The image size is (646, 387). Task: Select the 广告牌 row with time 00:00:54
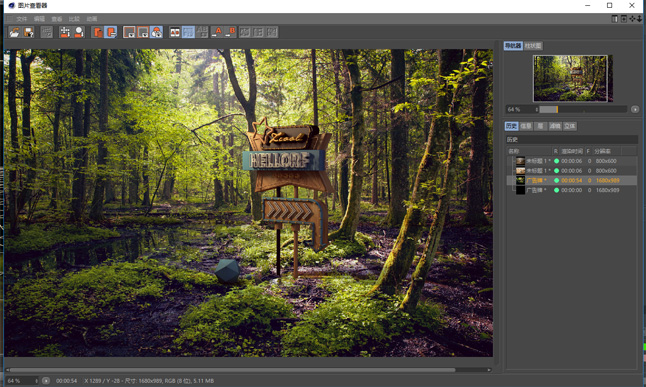pyautogui.click(x=571, y=181)
